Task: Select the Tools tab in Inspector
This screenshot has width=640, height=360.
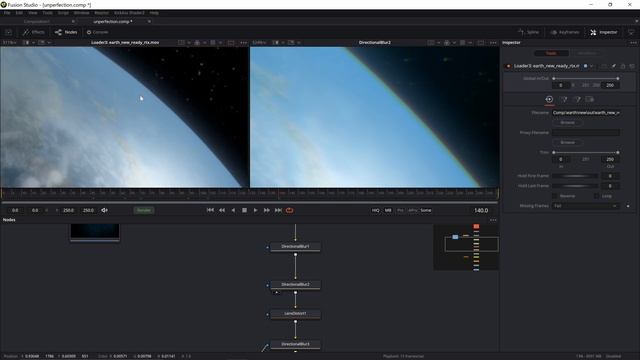Action: [x=551, y=53]
